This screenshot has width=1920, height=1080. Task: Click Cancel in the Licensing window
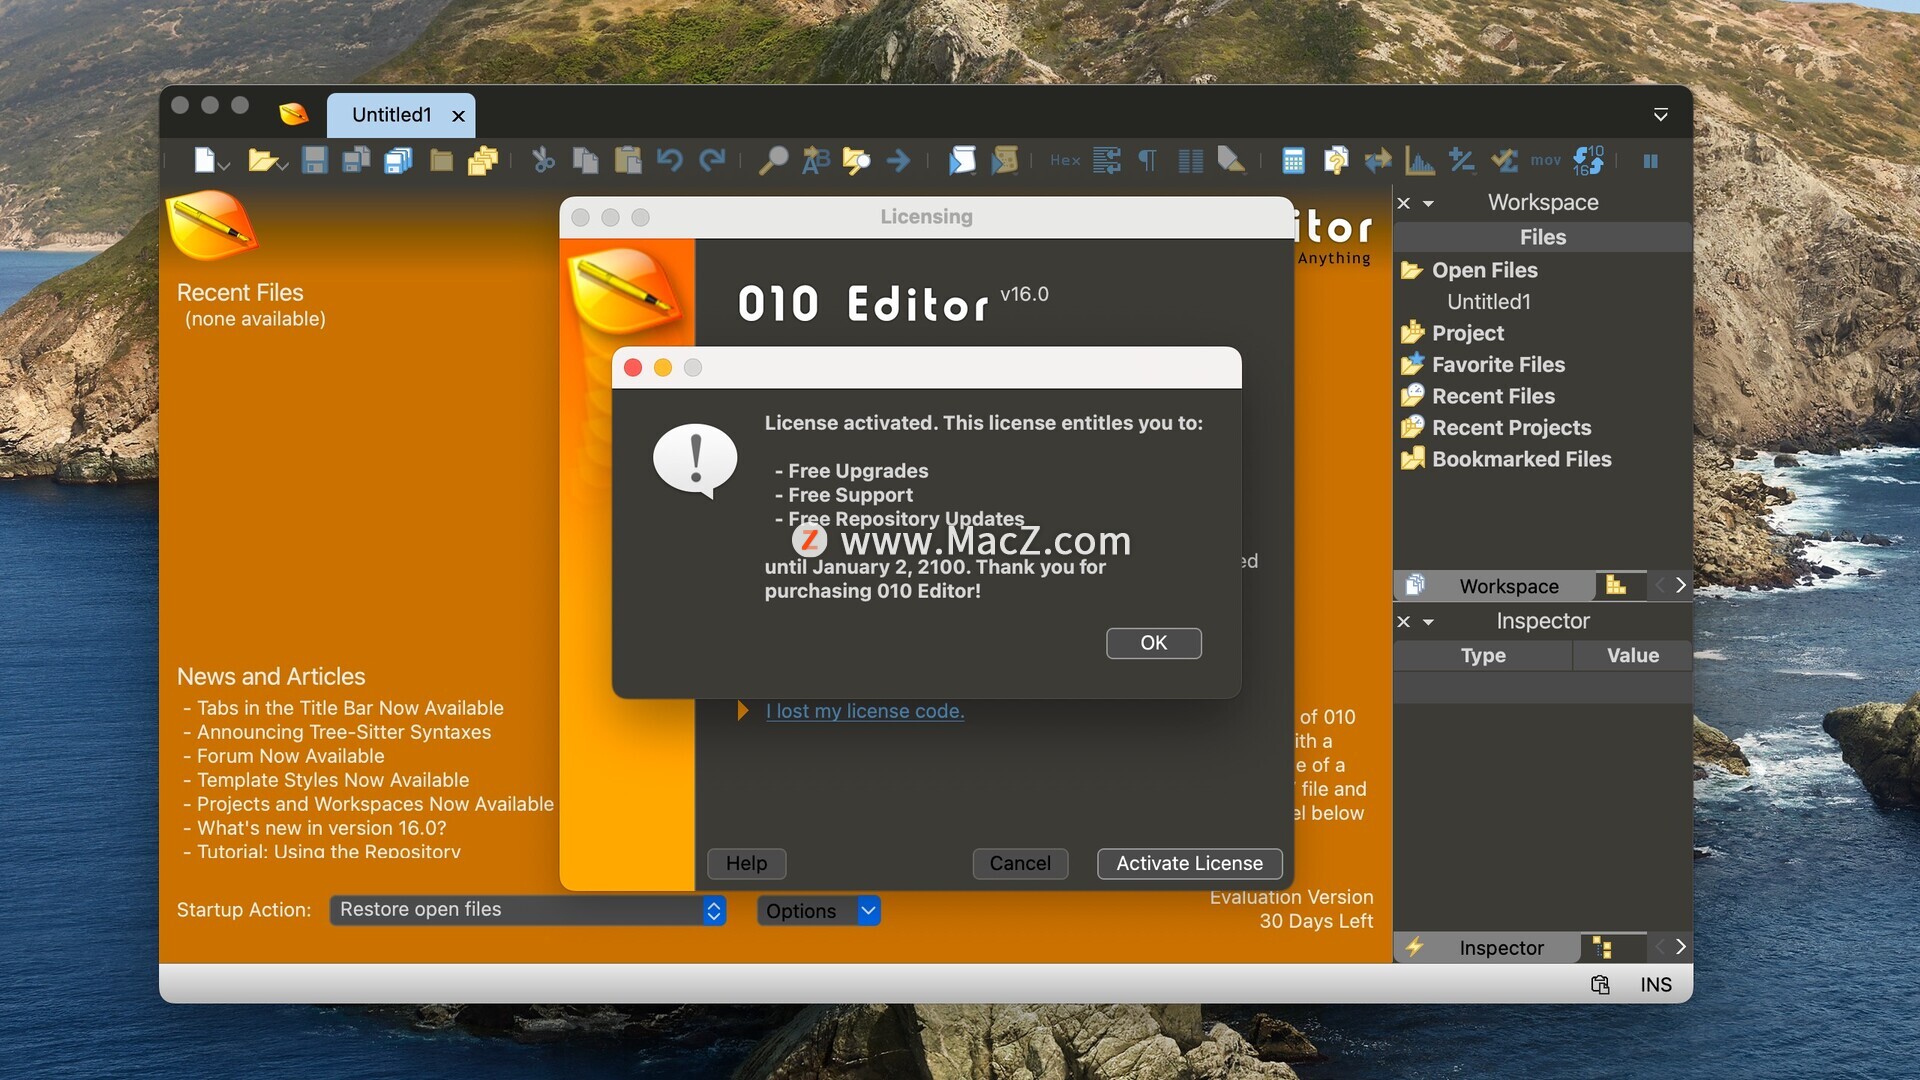[1020, 863]
